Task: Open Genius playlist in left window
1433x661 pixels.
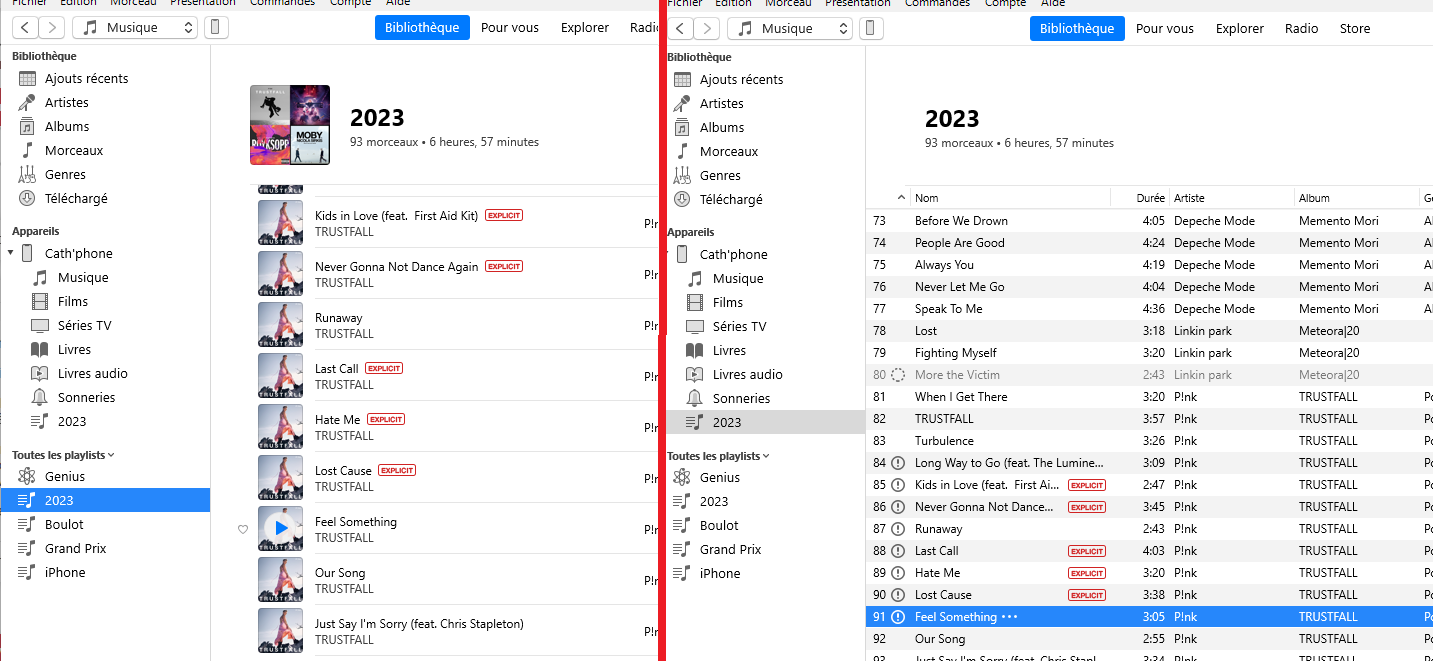Action: 65,476
